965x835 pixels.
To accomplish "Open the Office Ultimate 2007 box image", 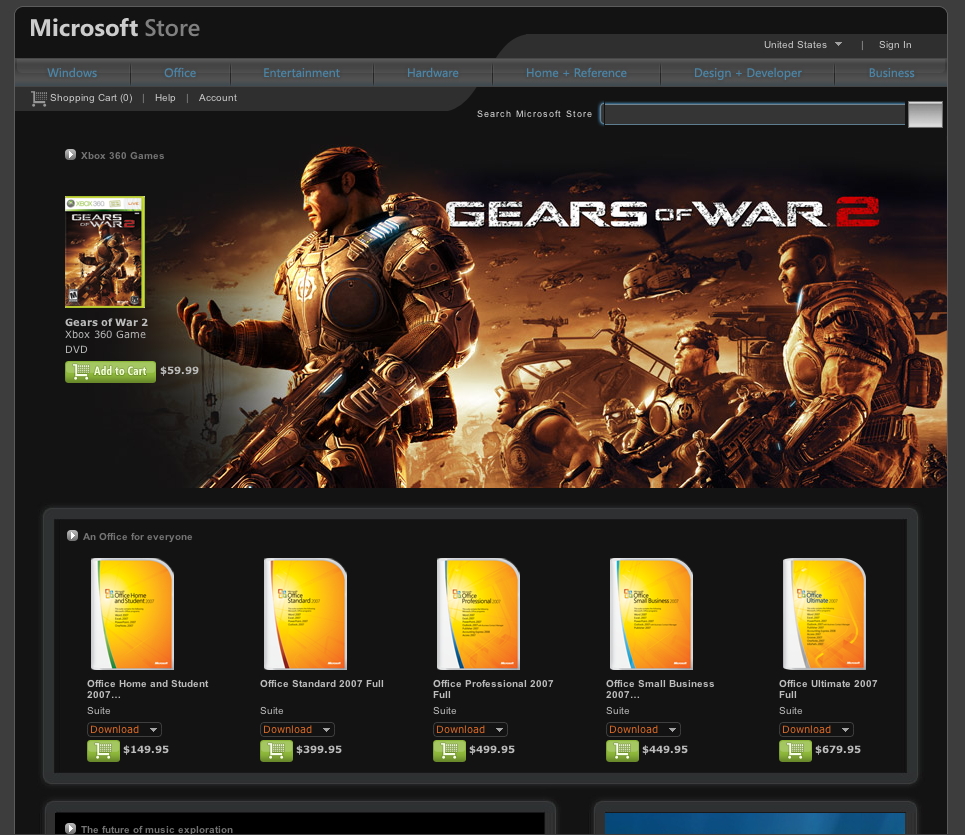I will [x=824, y=613].
